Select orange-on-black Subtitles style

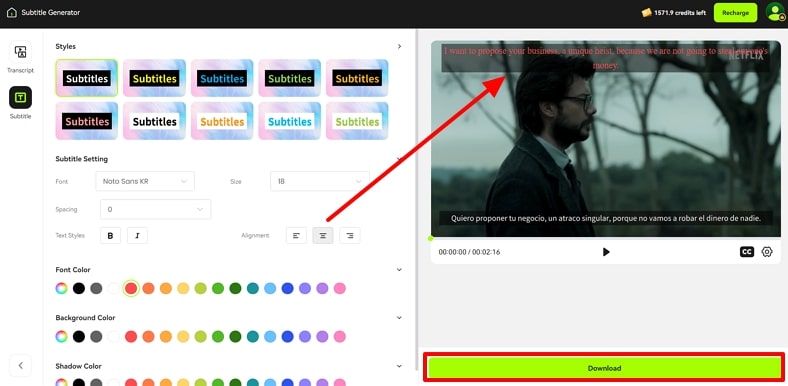tap(357, 78)
